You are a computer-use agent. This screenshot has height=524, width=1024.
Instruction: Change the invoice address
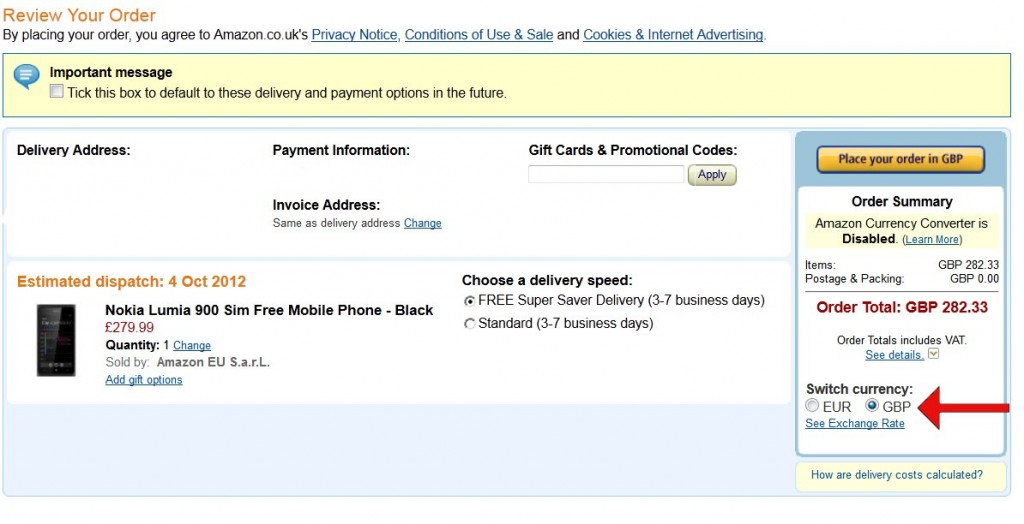tap(422, 223)
